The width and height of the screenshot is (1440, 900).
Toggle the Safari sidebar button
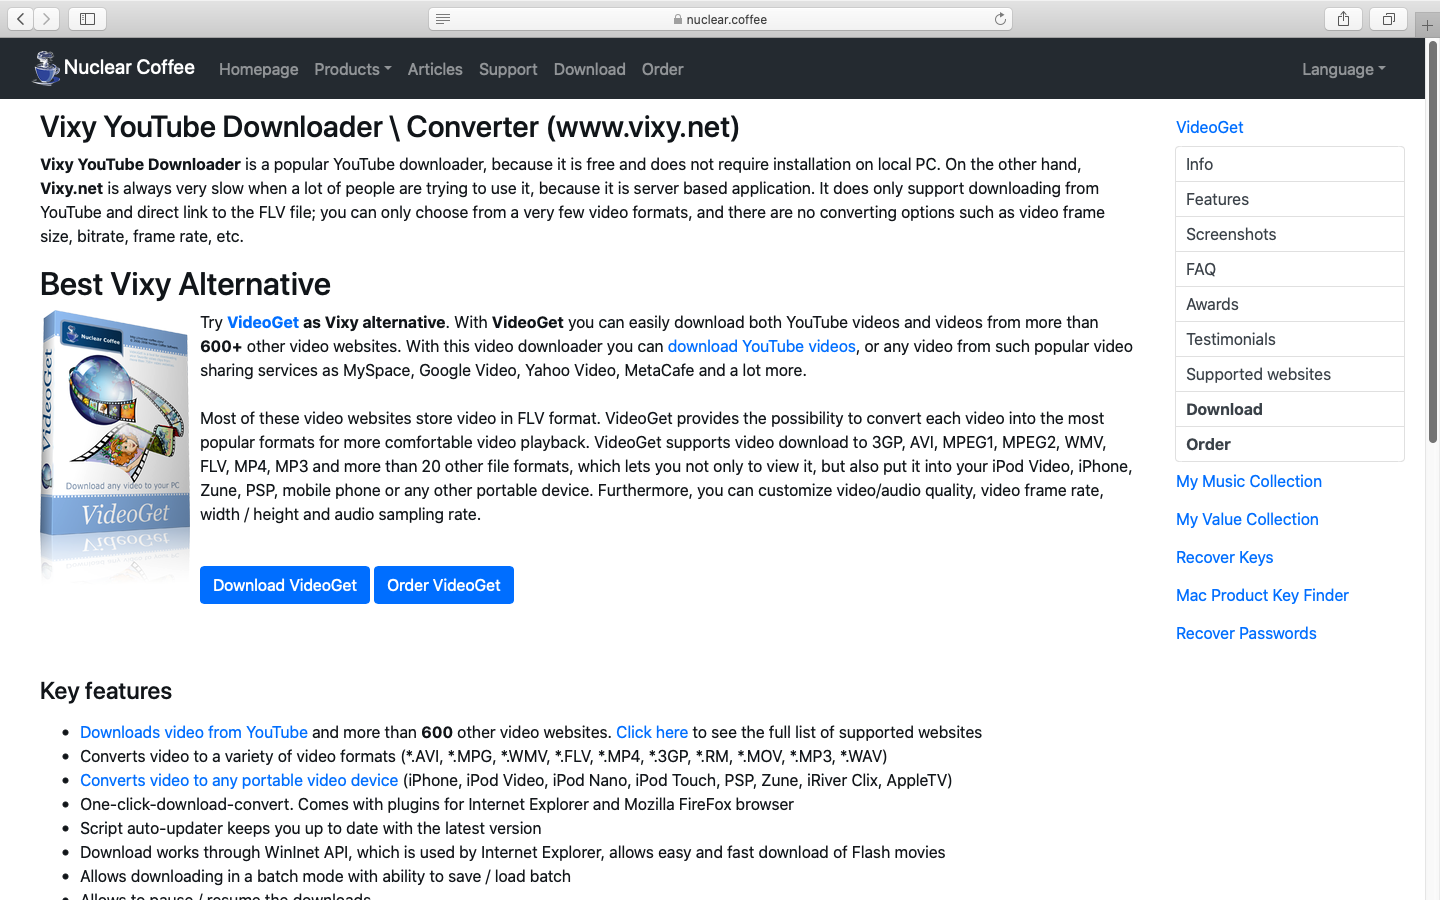87,19
